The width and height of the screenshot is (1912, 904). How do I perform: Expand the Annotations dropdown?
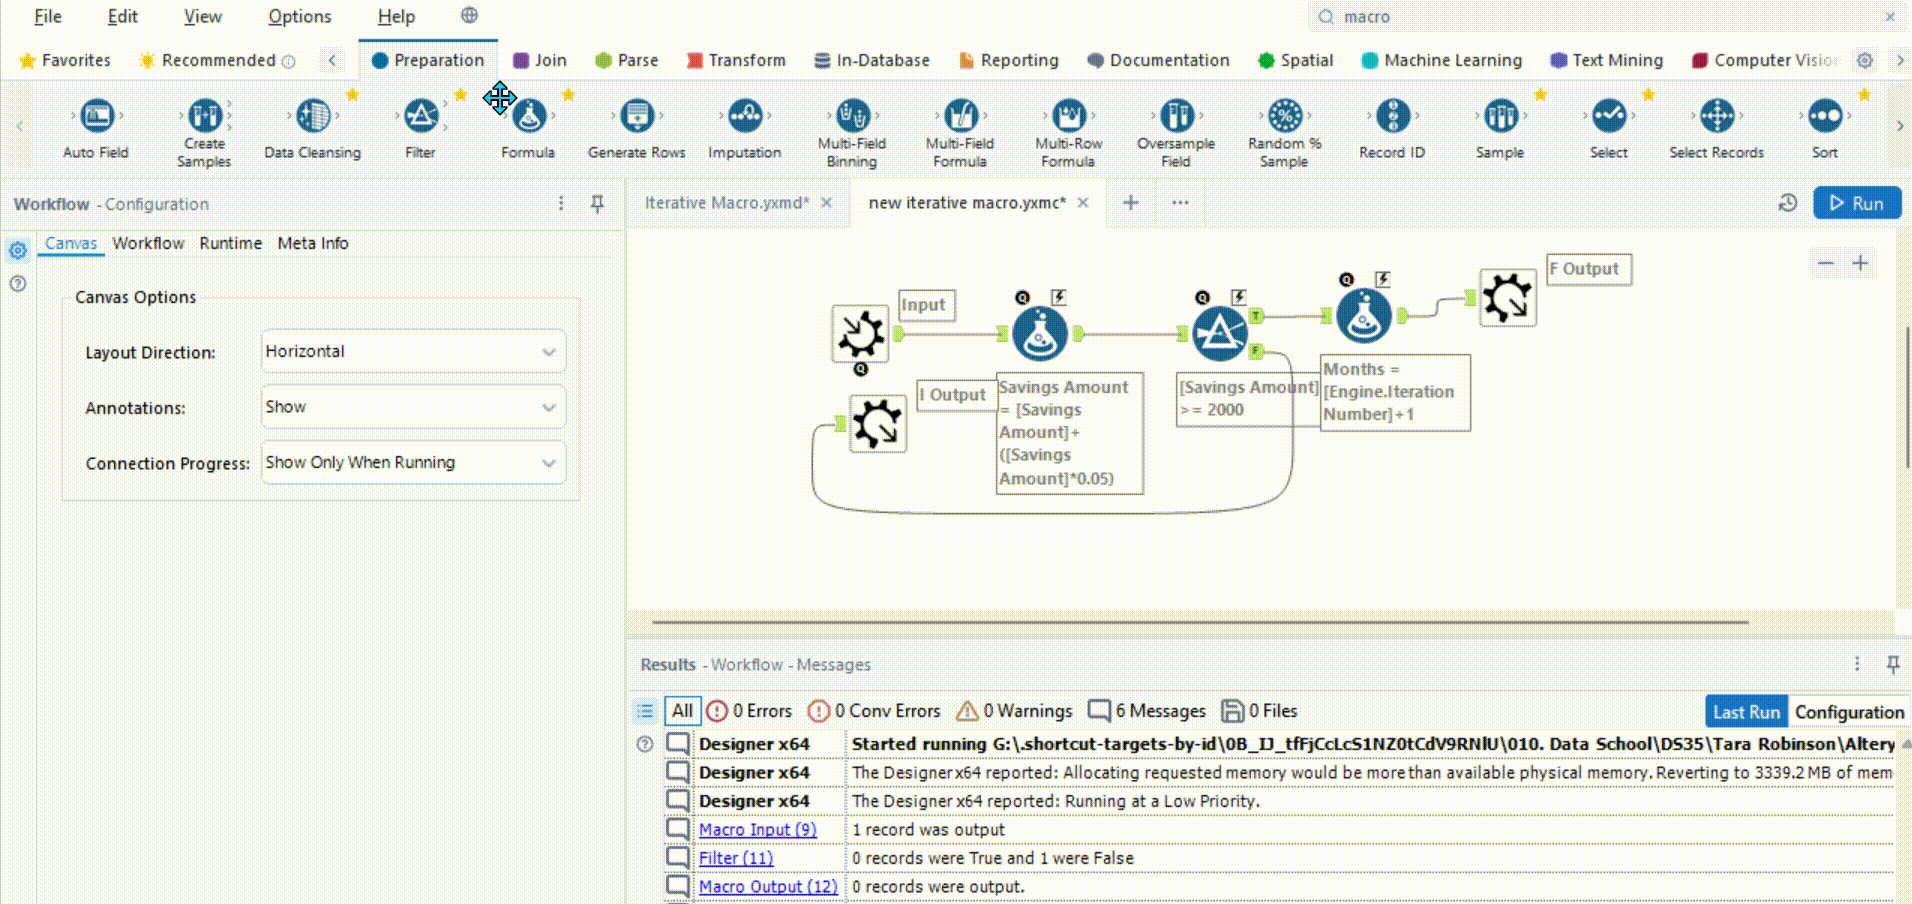(x=413, y=407)
